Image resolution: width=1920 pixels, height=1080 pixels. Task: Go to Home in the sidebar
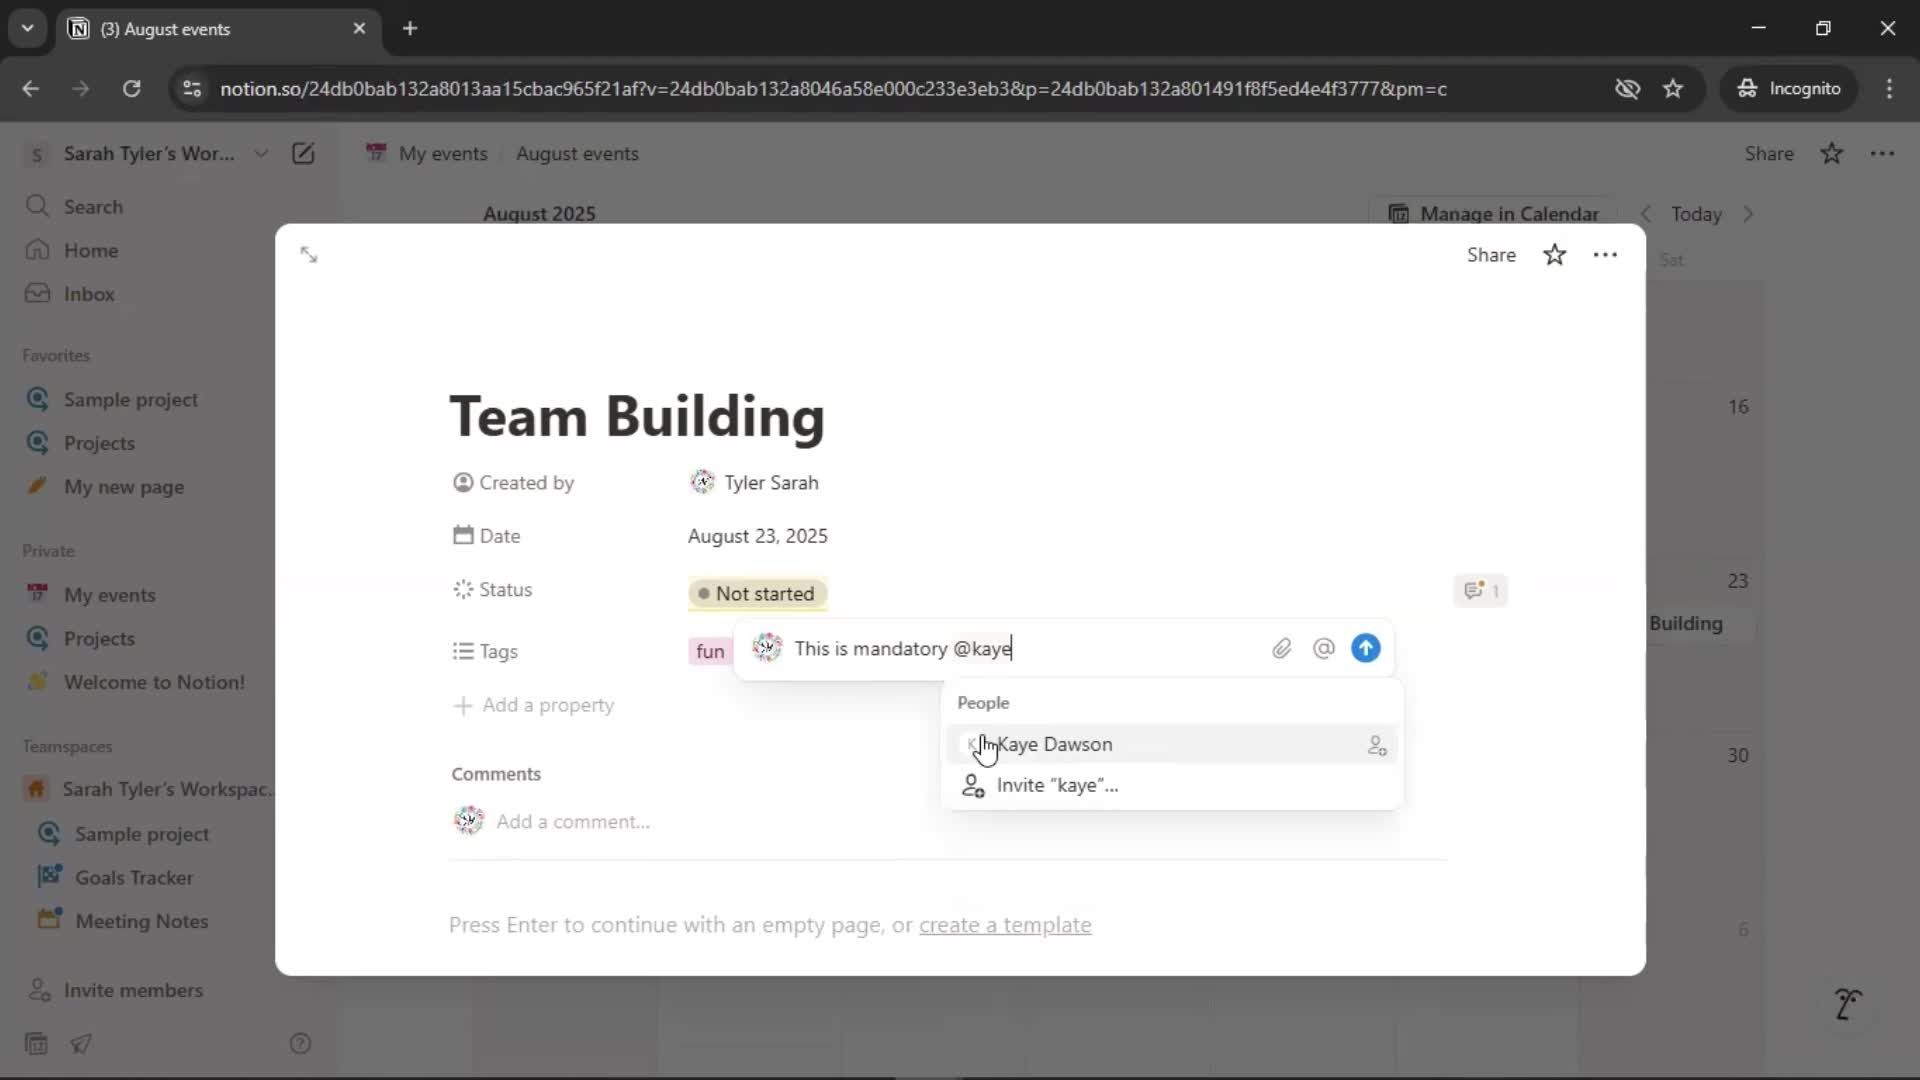click(x=91, y=250)
